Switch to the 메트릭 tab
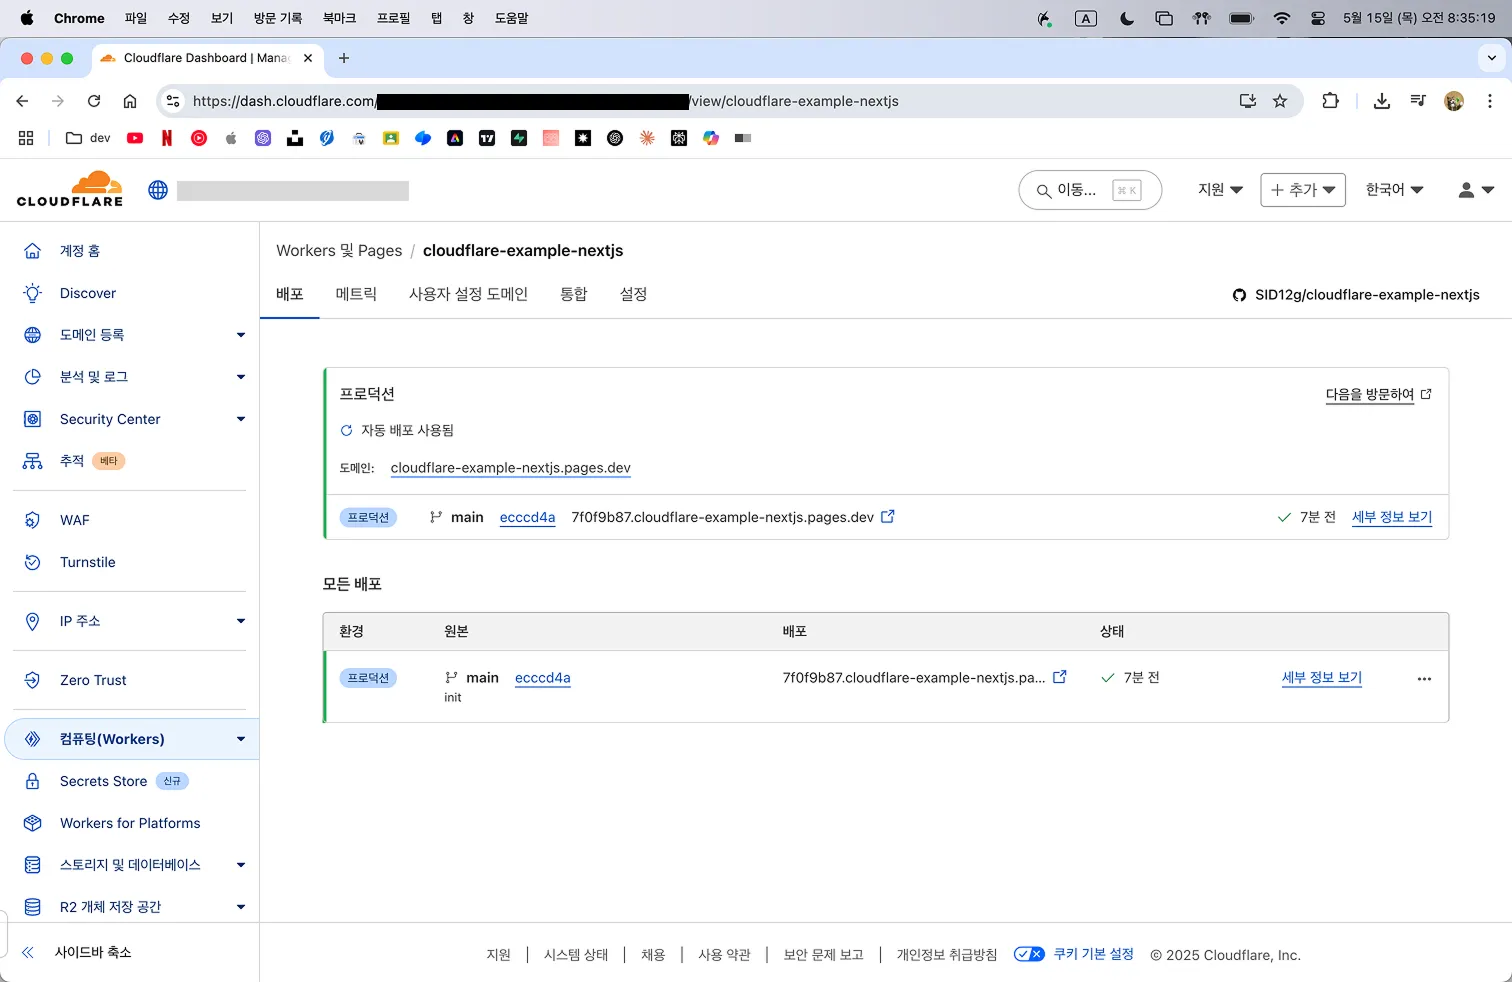The height and width of the screenshot is (982, 1512). click(x=356, y=294)
